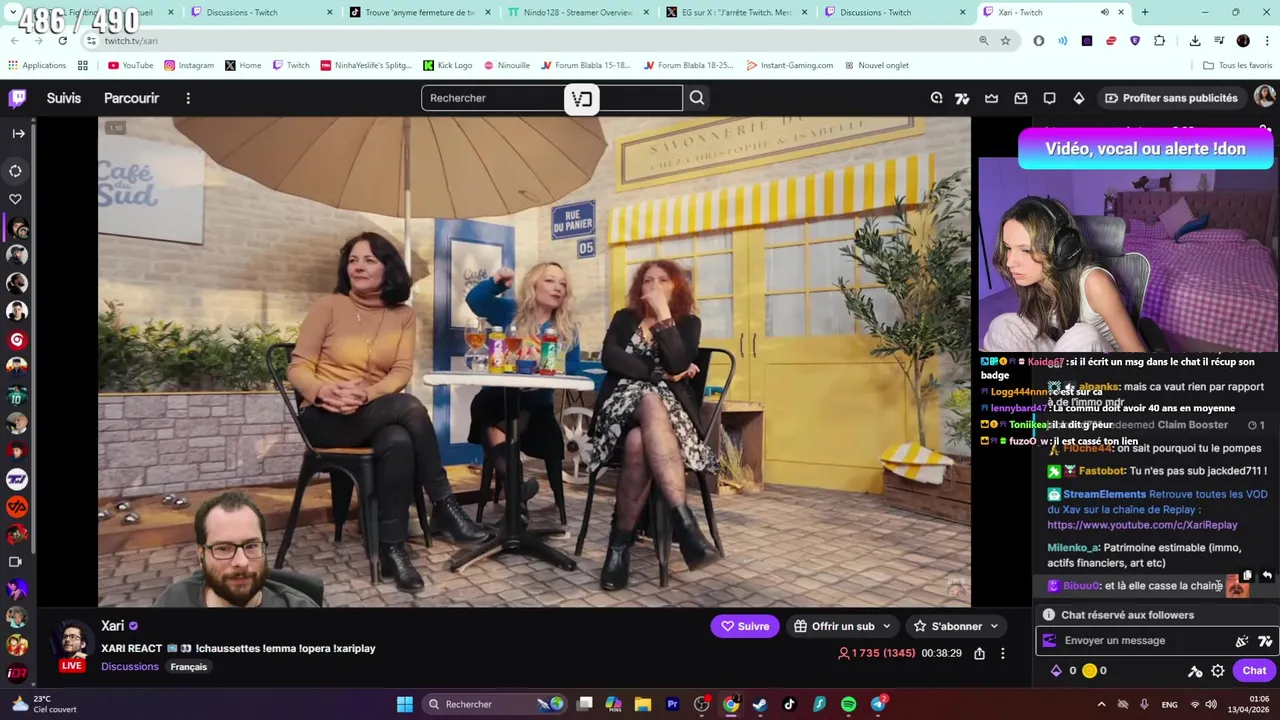Viewport: 1280px width, 720px height.
Task: Open the Kick Logo bookmark
Action: point(447,65)
